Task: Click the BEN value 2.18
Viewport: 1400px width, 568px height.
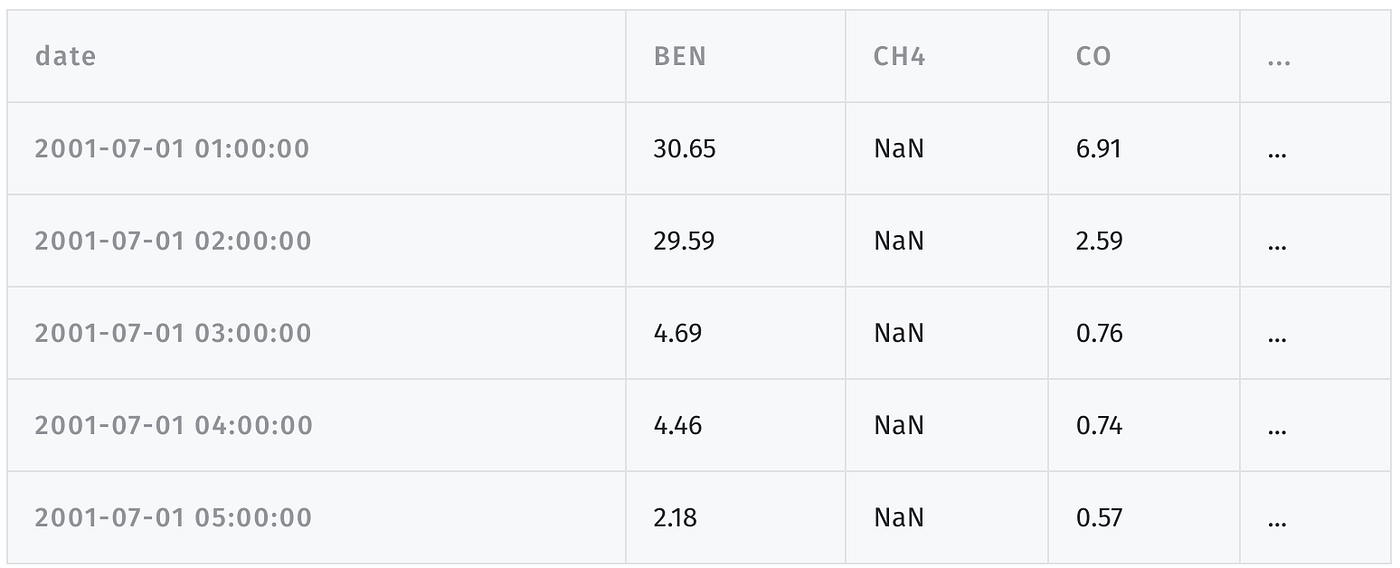Action: coord(675,517)
